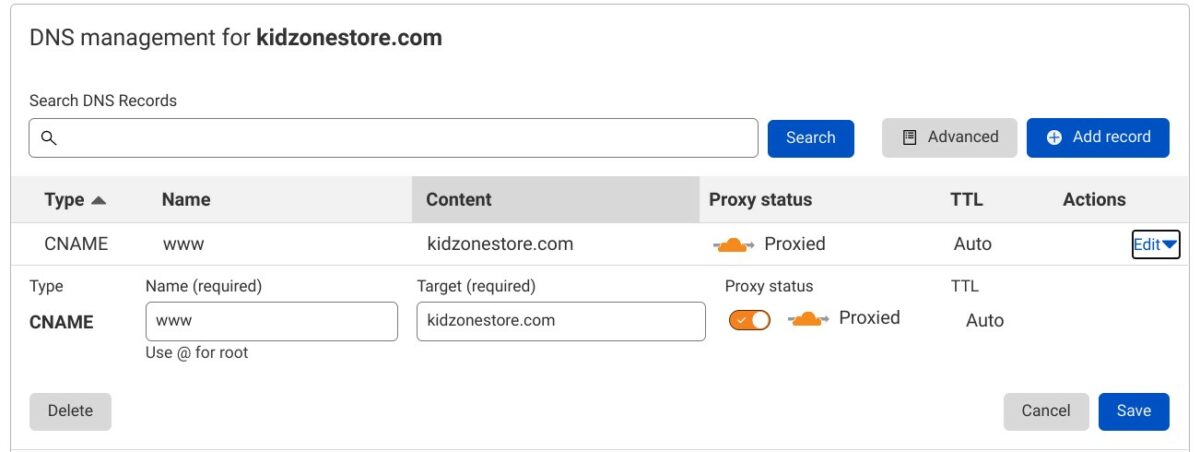Click the Target (required) input field
Screen dimensions: 1200x452
click(x=560, y=321)
